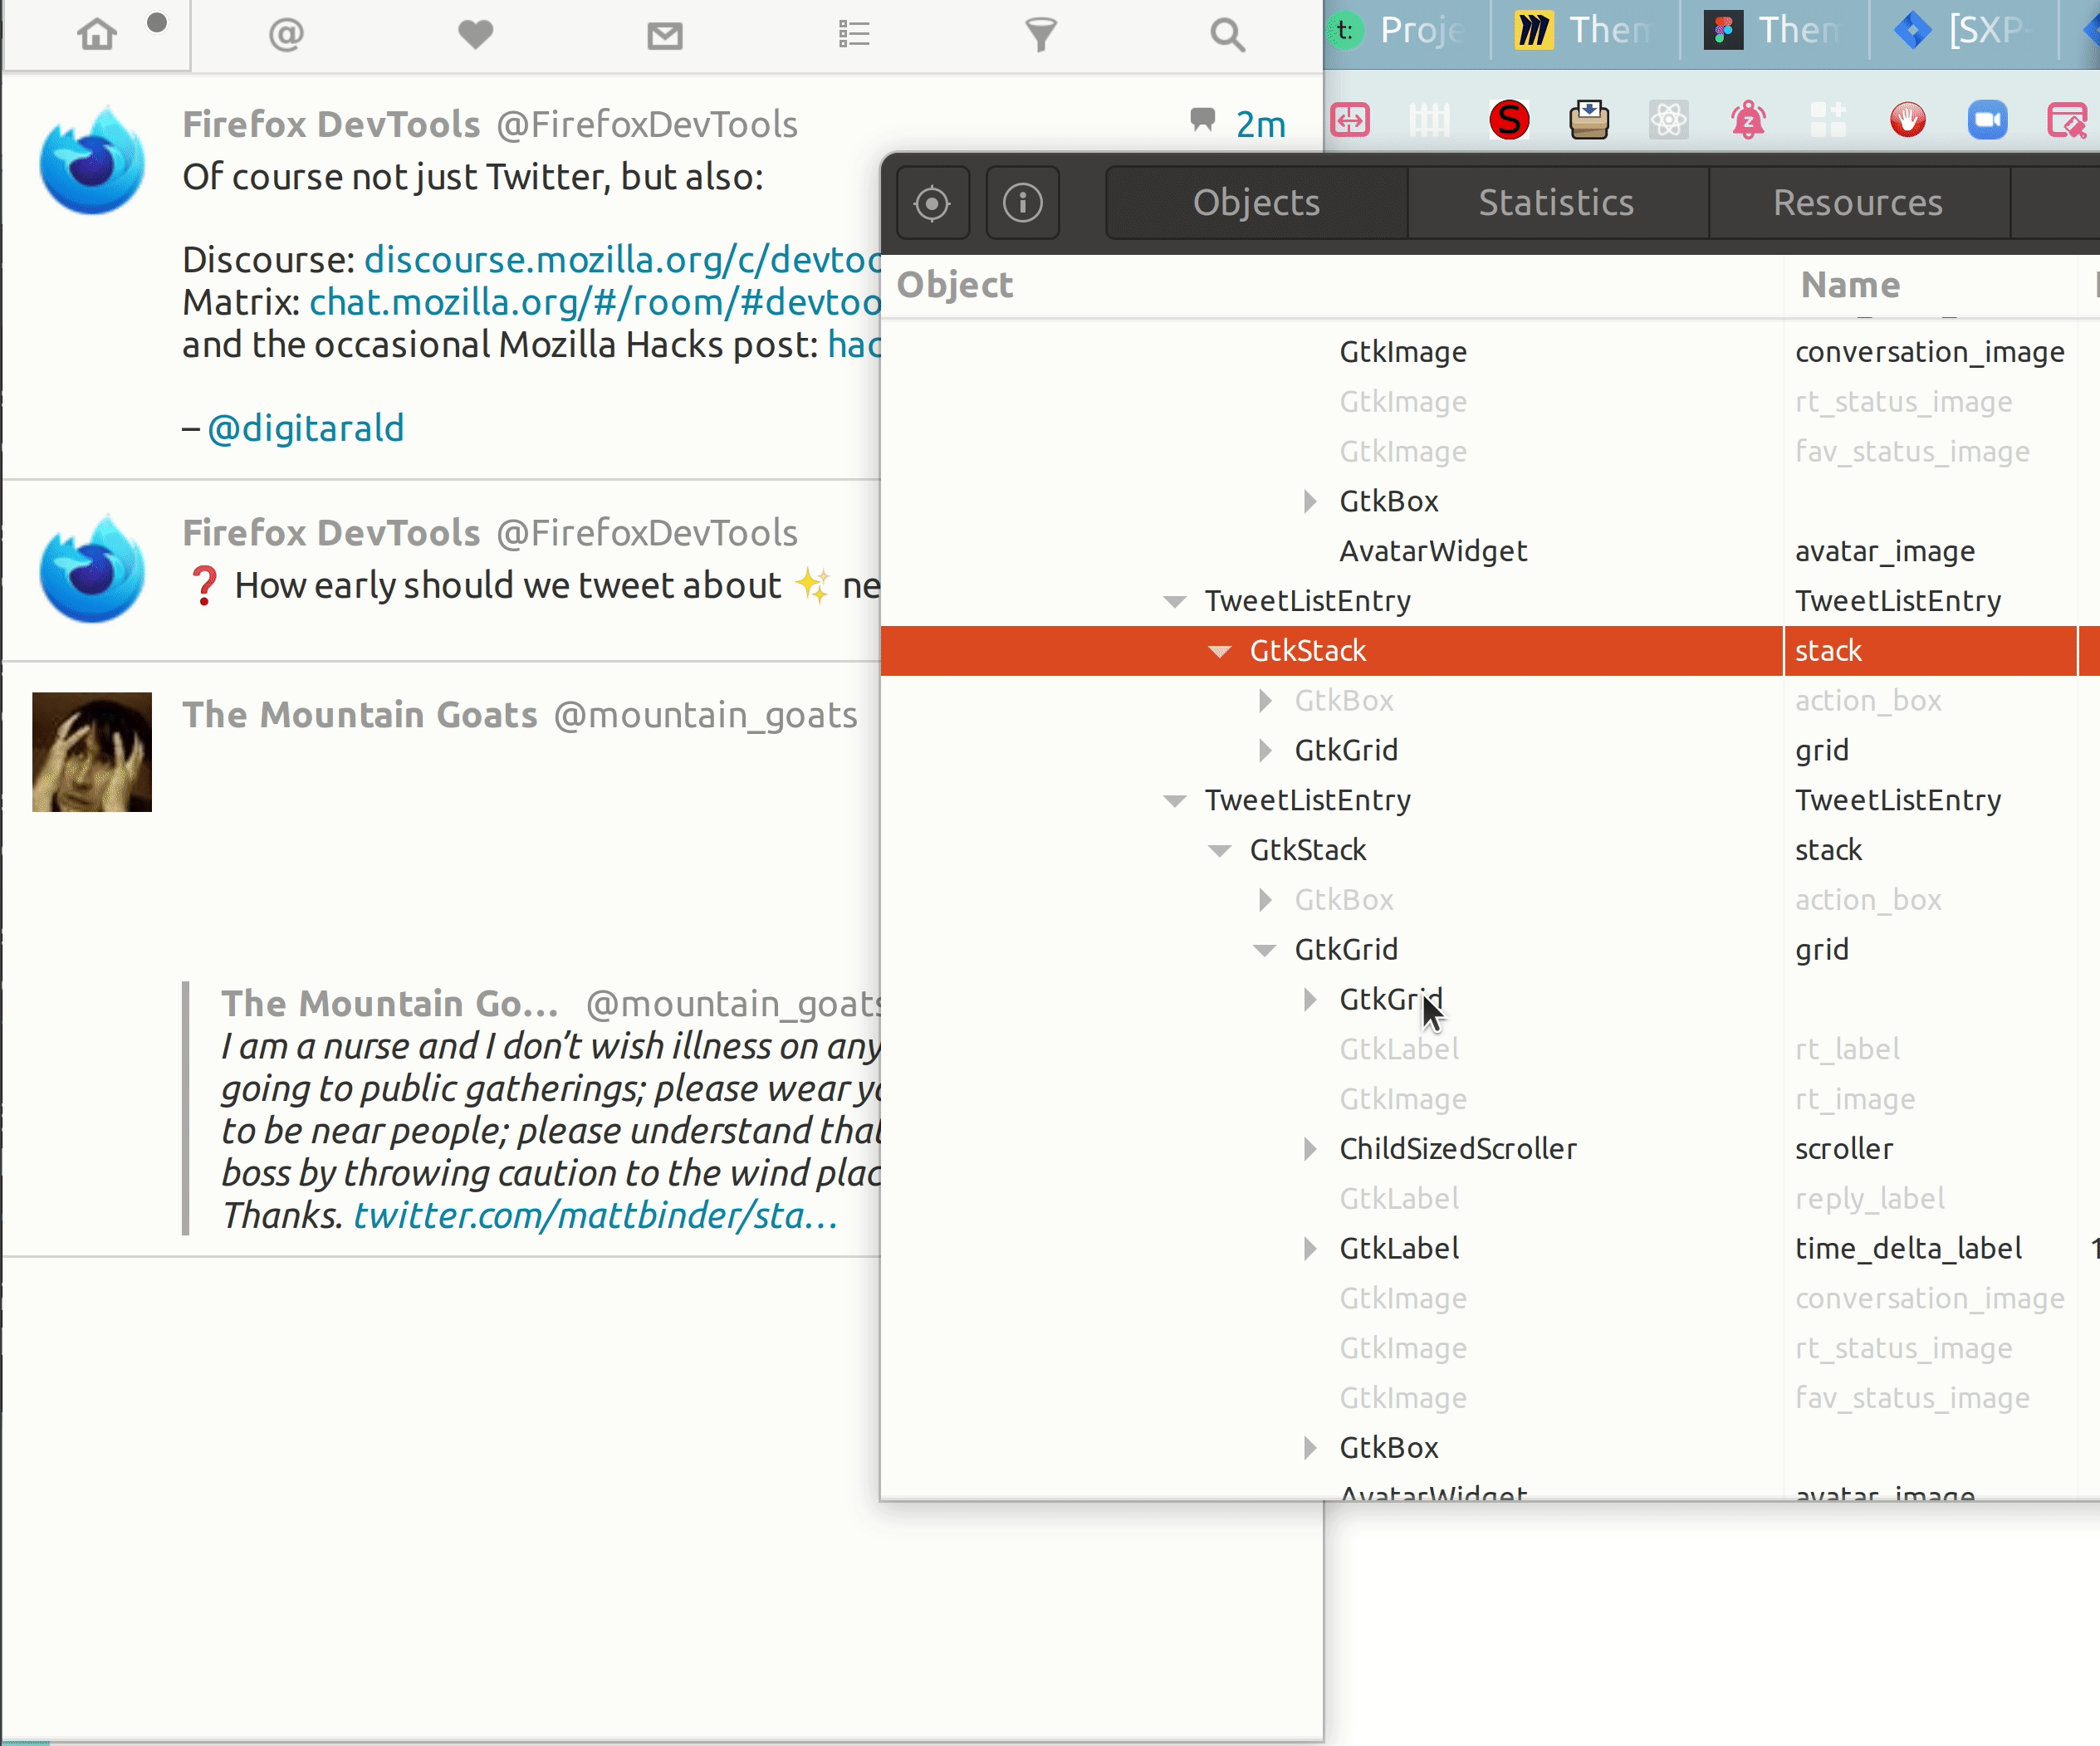View favorites via the heart icon
Screen dimensions: 2100x1746
click(x=475, y=35)
